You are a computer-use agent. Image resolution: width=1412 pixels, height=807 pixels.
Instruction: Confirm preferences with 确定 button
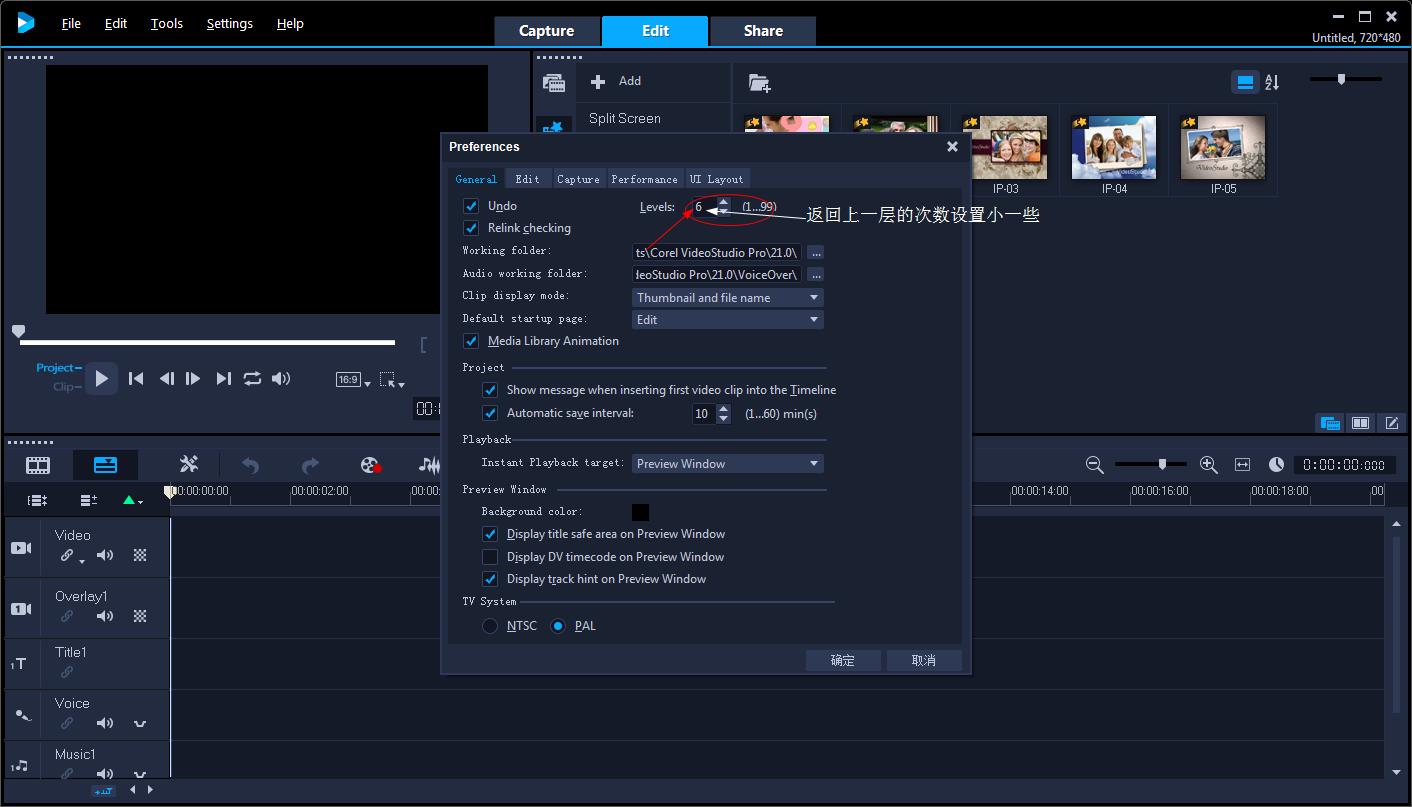point(843,660)
